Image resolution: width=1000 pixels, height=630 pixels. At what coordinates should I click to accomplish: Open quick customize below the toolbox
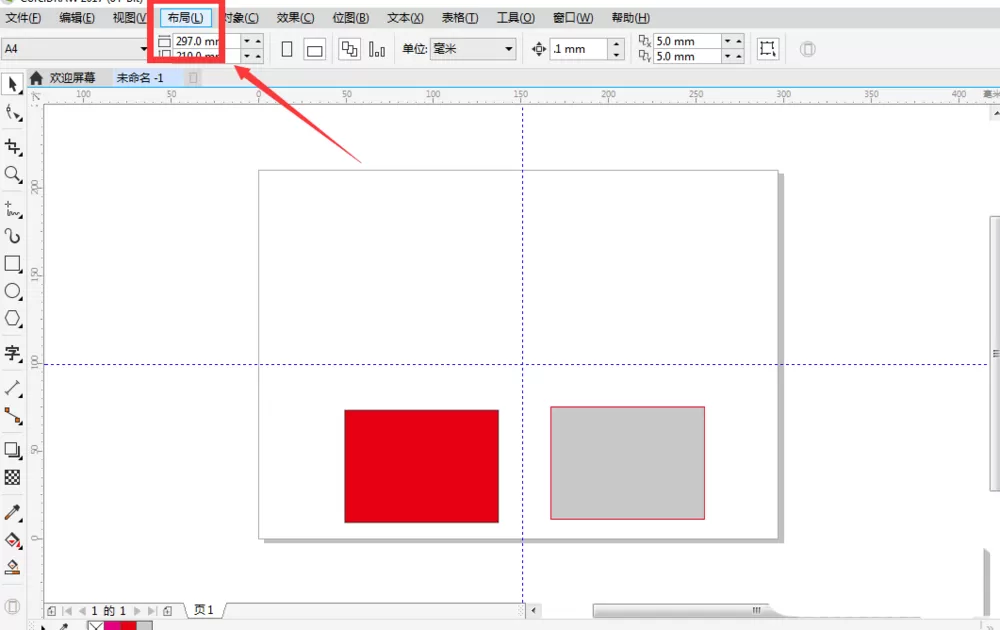pos(12,606)
